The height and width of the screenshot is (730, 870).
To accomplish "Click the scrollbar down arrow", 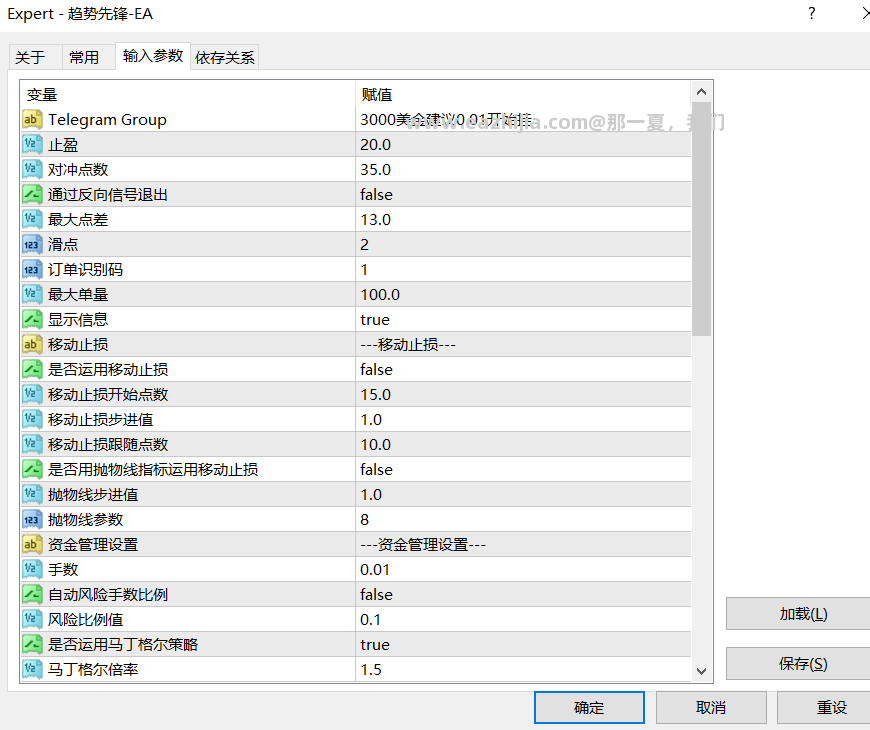I will click(x=701, y=671).
